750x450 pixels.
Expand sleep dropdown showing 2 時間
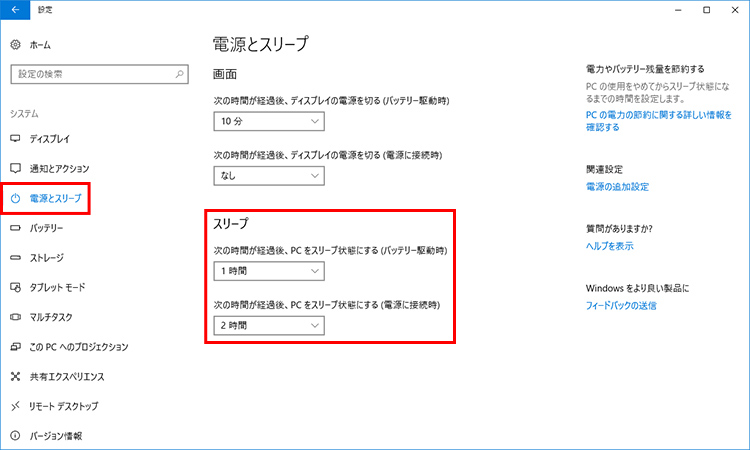(x=269, y=325)
